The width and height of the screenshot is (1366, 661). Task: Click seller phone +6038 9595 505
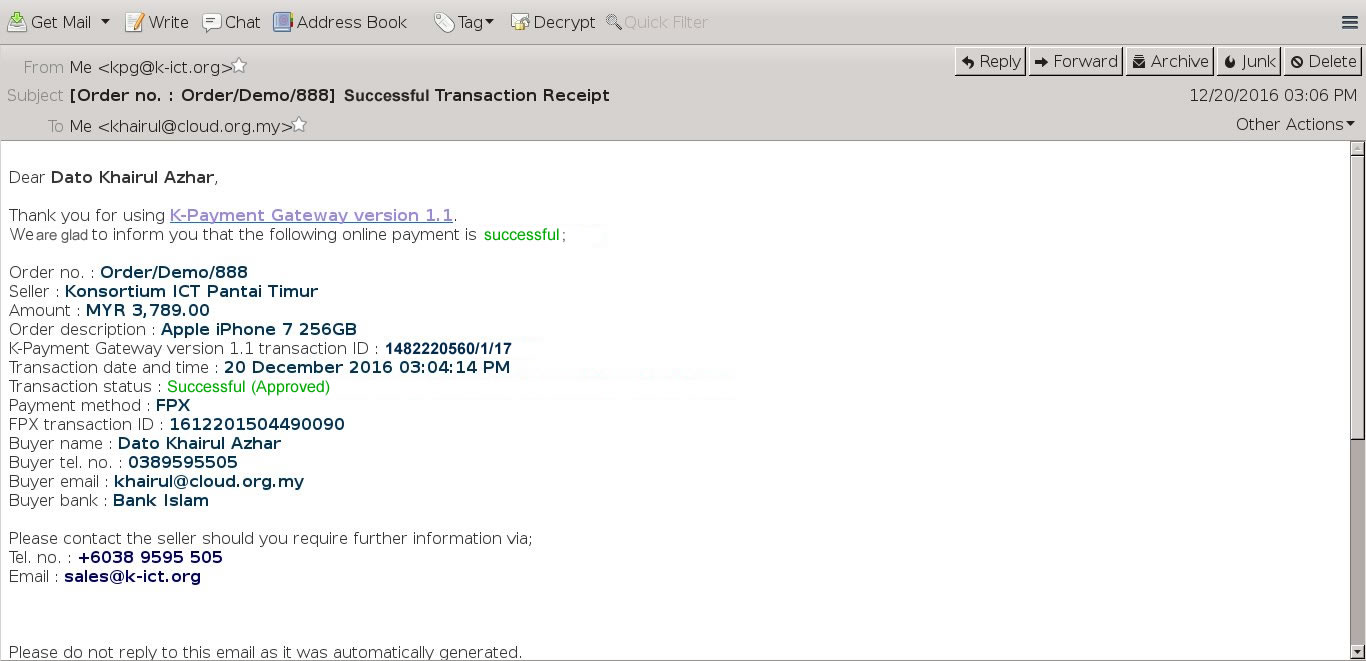pos(150,557)
